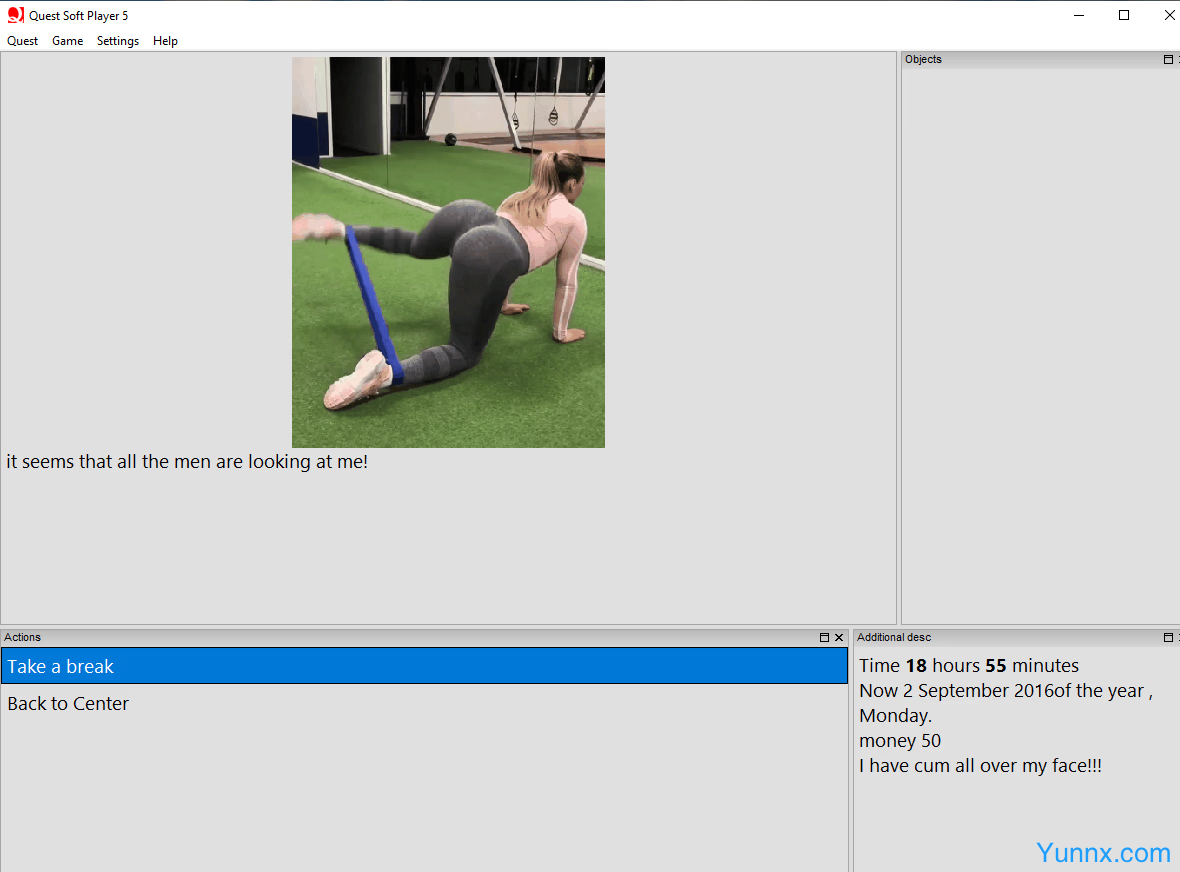Undock the Objects panel with its float icon

pos(1168,60)
